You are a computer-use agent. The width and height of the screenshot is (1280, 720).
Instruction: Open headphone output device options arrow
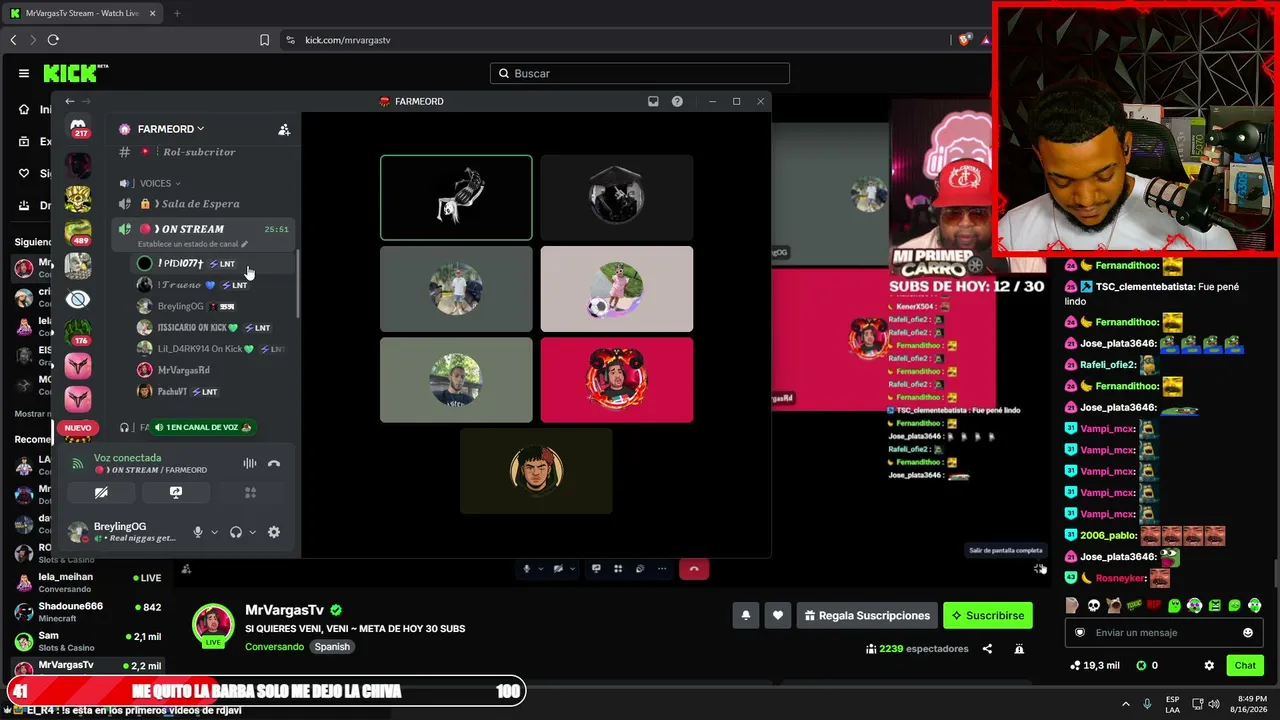[252, 532]
